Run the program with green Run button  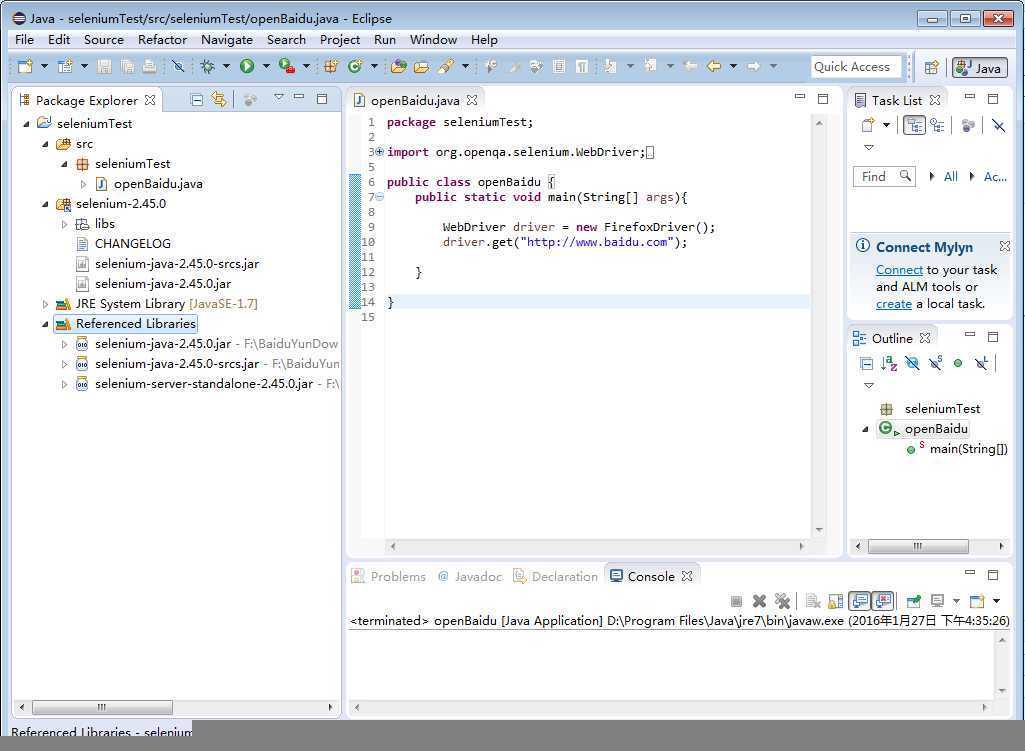tap(247, 66)
